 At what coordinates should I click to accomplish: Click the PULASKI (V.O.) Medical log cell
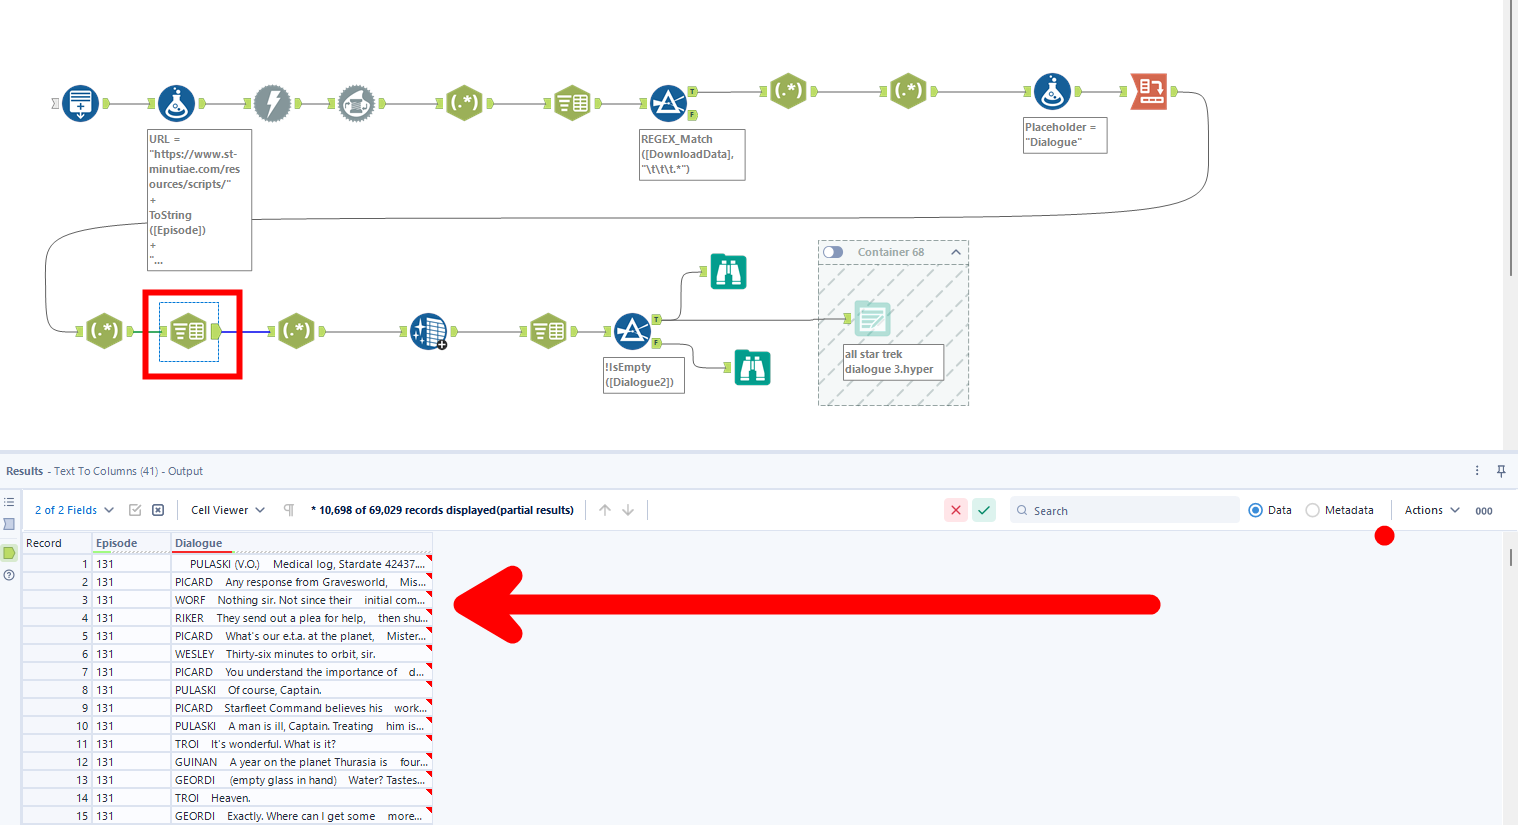click(301, 564)
